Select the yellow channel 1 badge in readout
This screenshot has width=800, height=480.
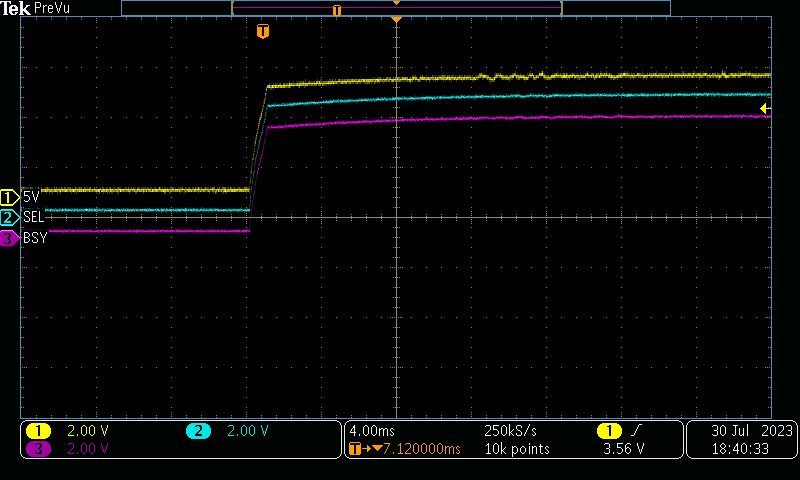pos(38,431)
